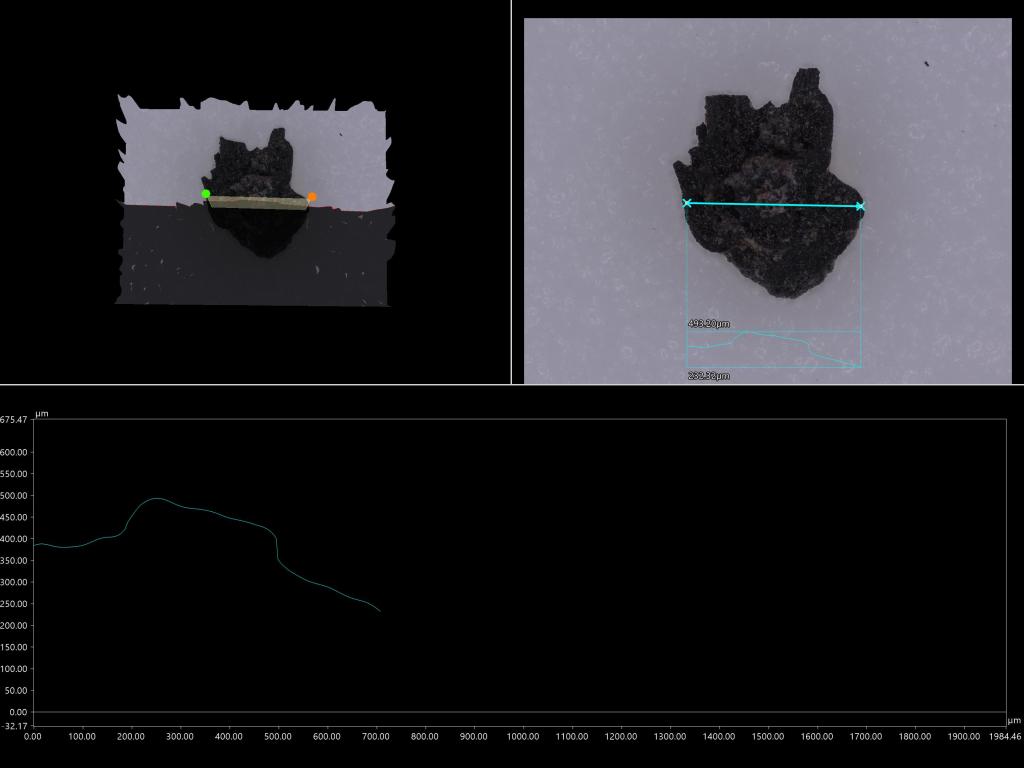1024x768 pixels.
Task: Click the steep drop on the profile curve
Action: point(277,550)
